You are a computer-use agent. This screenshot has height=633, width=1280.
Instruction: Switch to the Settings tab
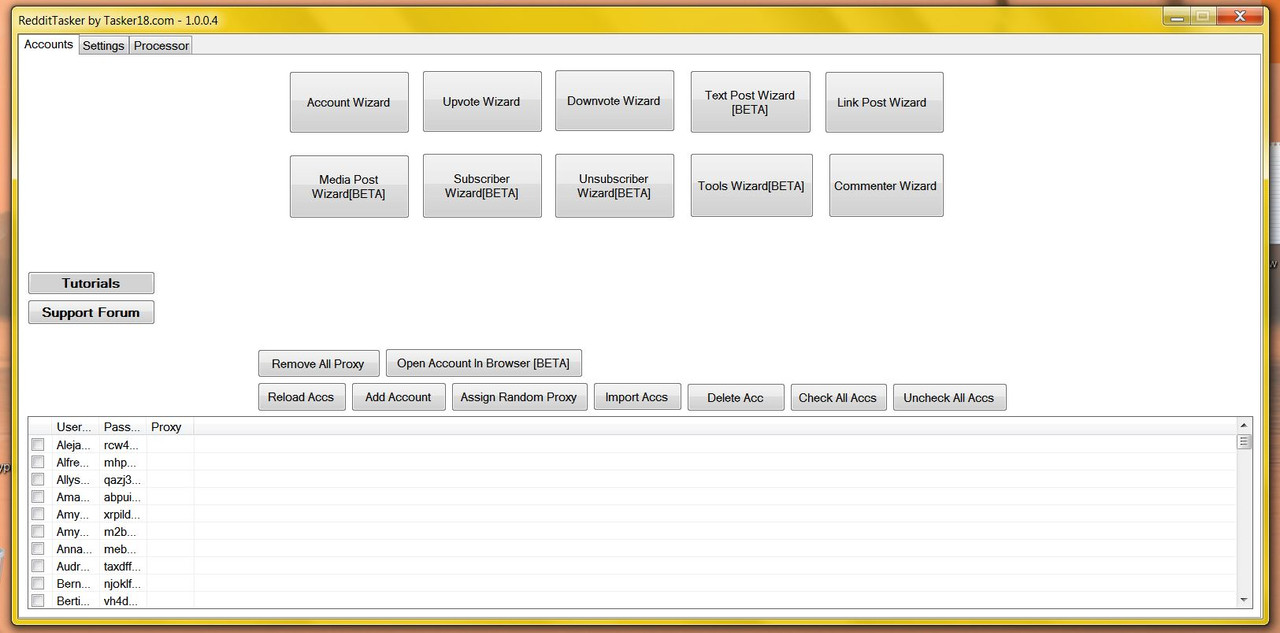104,45
